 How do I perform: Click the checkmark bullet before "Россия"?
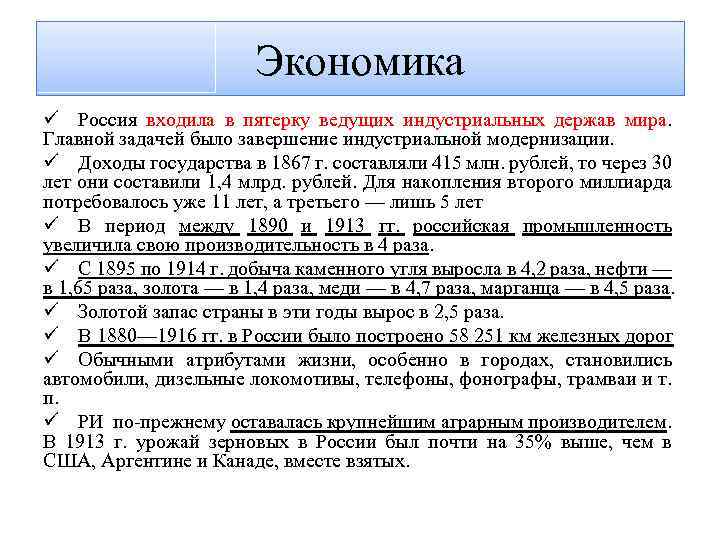click(x=51, y=118)
